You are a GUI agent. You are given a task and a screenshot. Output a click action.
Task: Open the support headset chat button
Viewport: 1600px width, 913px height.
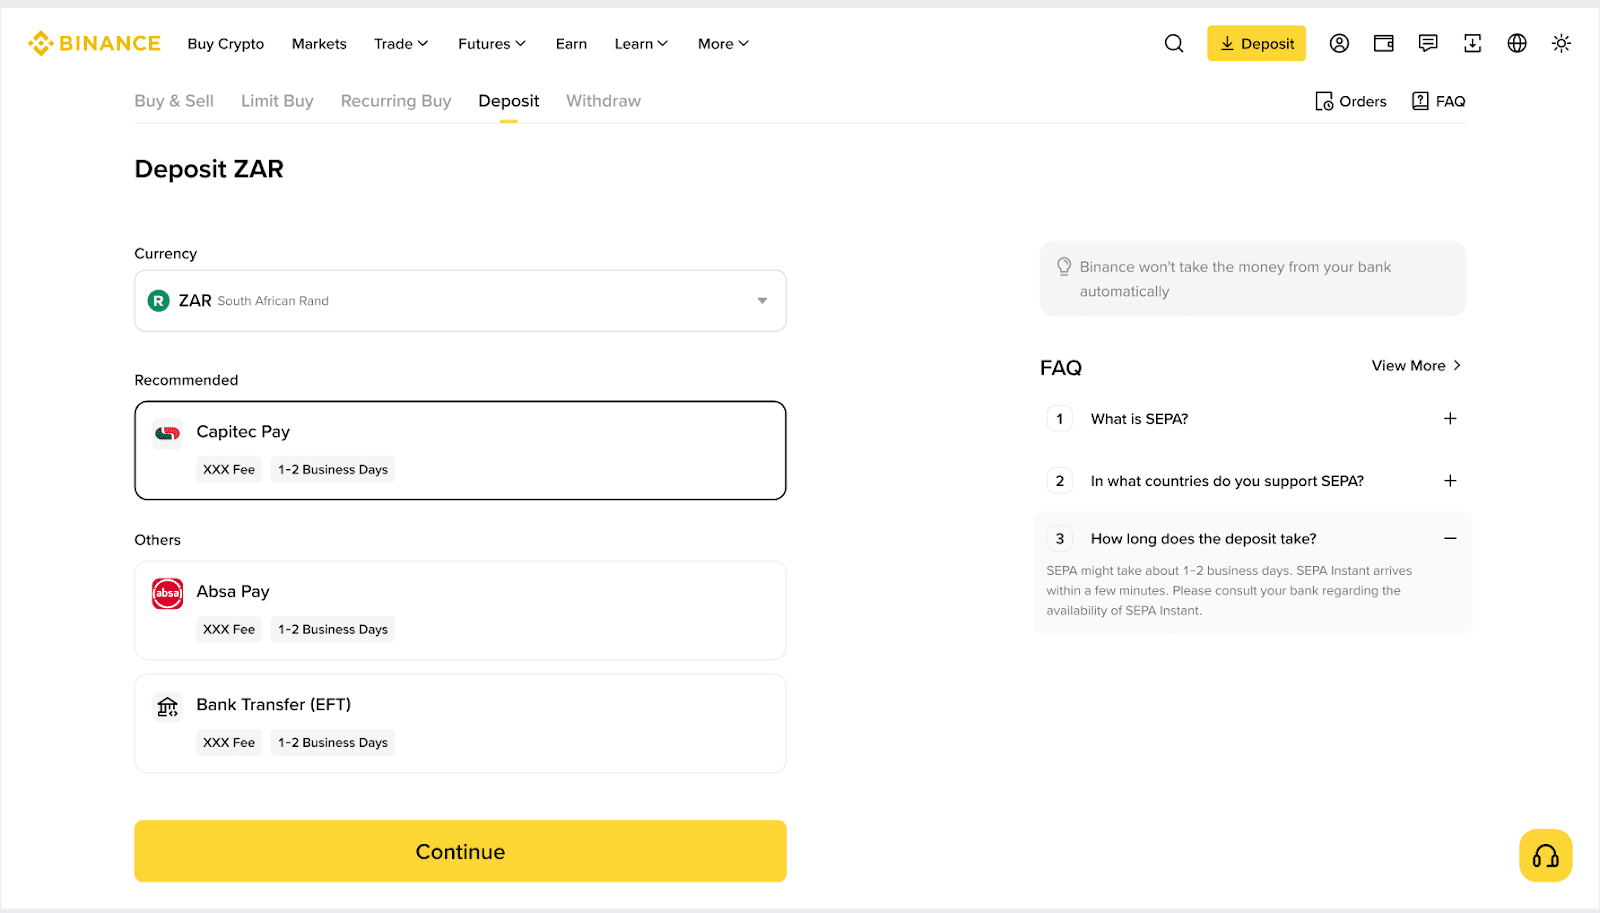coord(1546,856)
